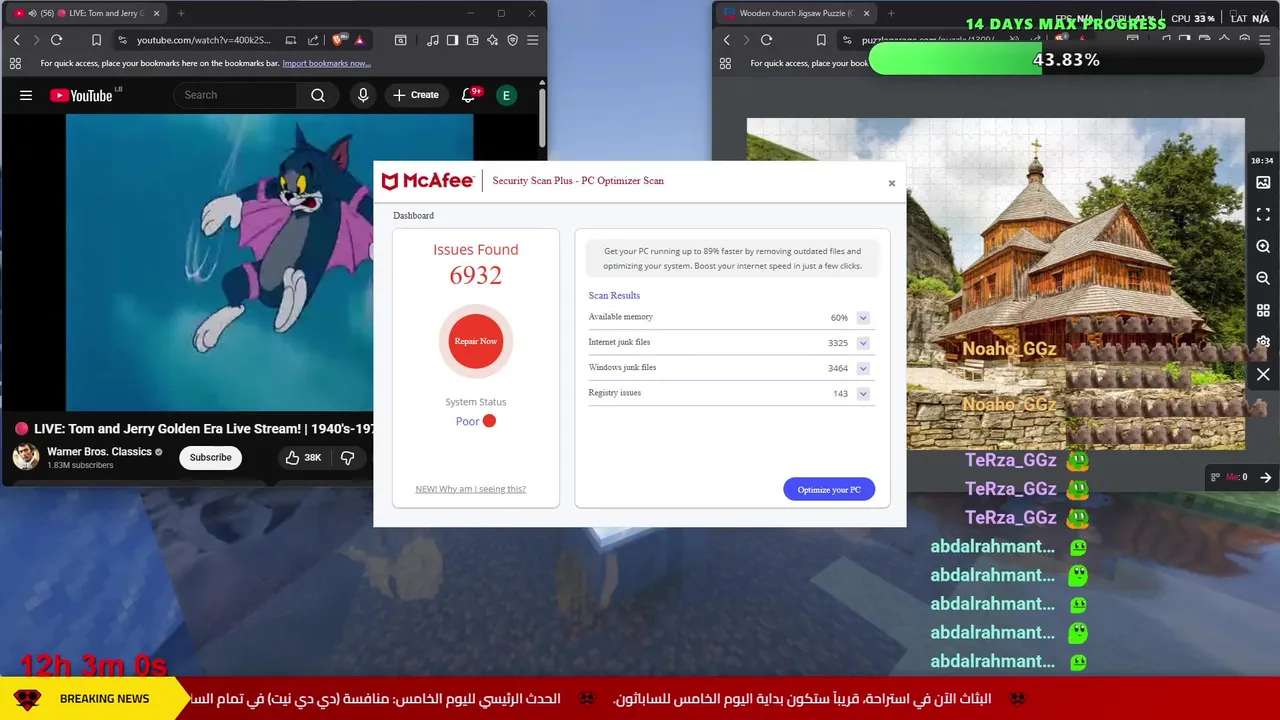The height and width of the screenshot is (720, 1280).
Task: Click the YouTube search input field
Action: point(236,95)
